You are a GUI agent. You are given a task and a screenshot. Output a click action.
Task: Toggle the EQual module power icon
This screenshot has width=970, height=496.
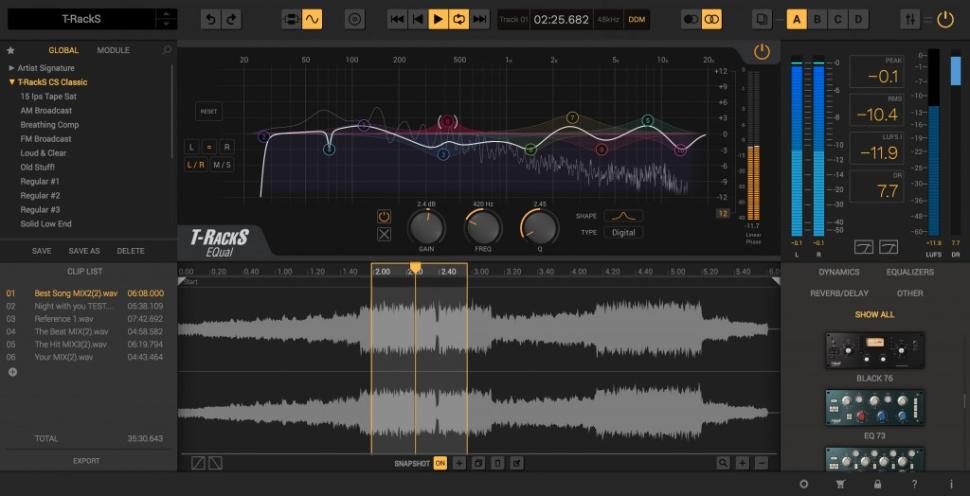762,52
